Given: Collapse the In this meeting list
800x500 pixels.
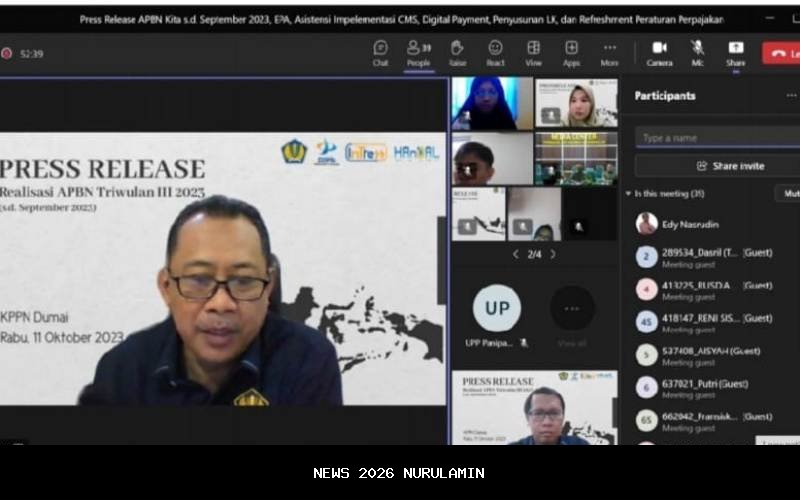Looking at the screenshot, I should tap(629, 194).
